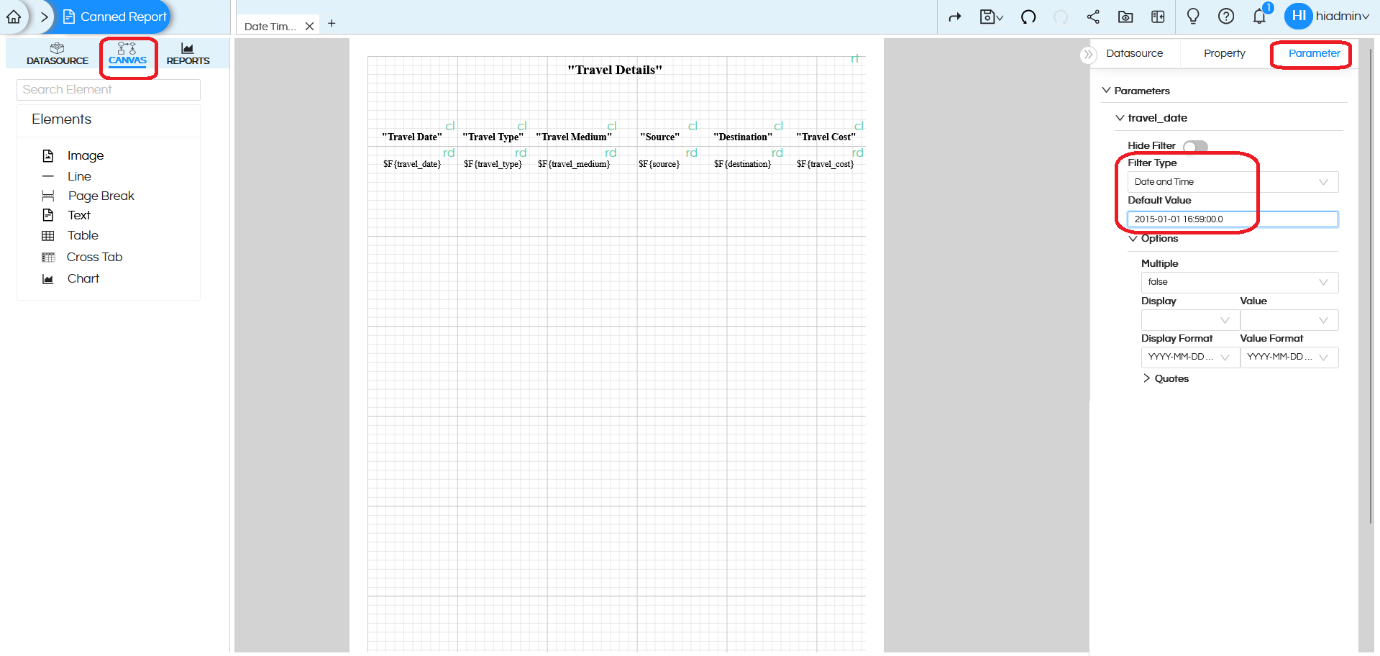Add a Cross Tab element
The image size is (1380, 656).
click(92, 256)
